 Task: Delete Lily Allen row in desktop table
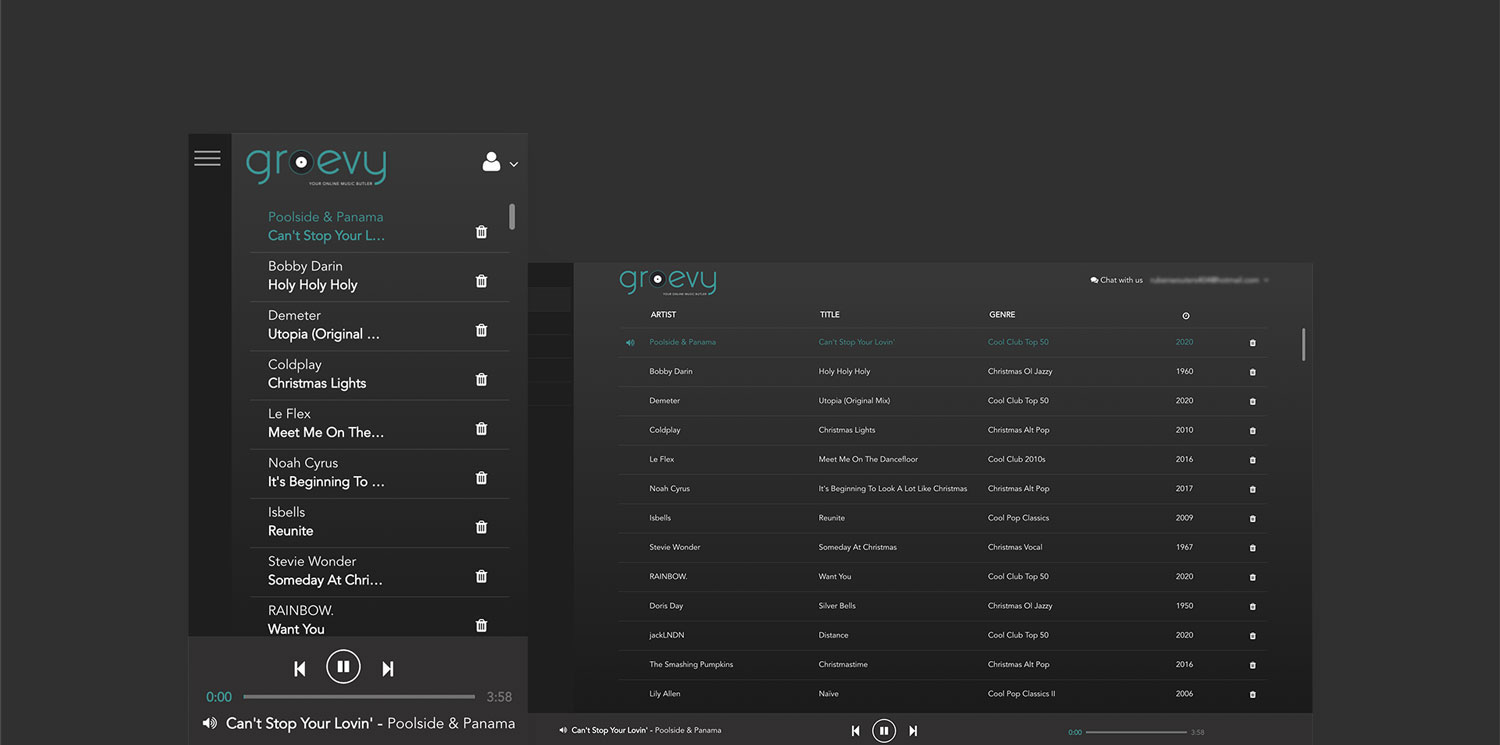[1253, 694]
